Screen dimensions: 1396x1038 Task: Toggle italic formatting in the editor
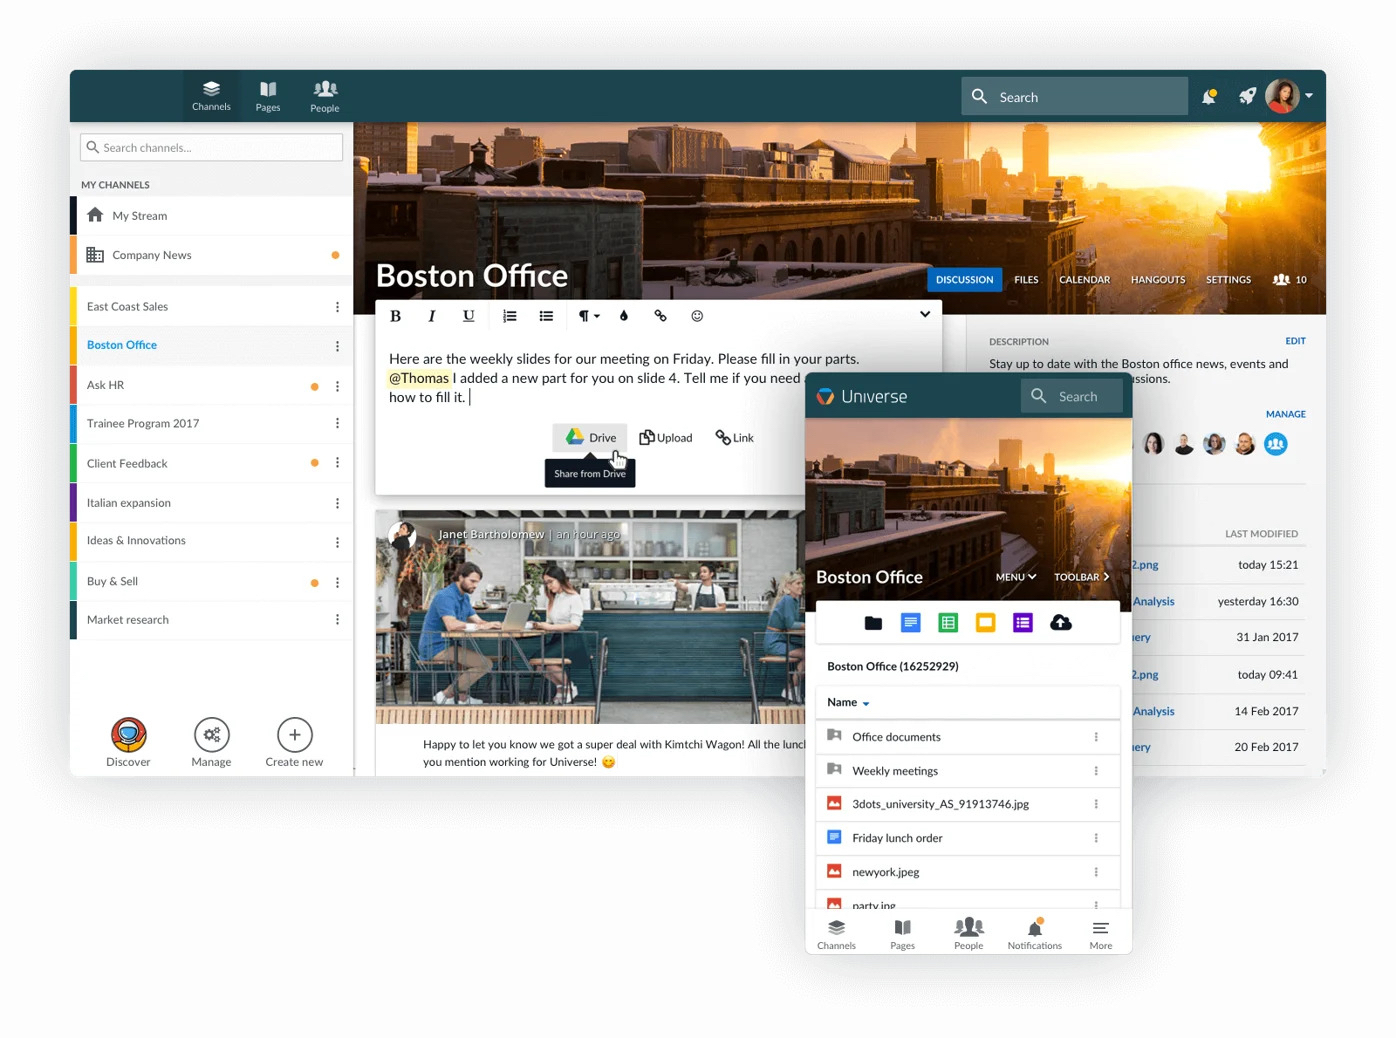point(432,316)
